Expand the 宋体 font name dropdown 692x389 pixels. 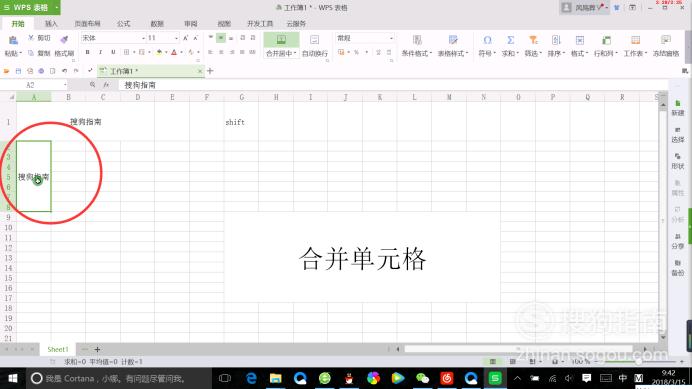[x=143, y=38]
